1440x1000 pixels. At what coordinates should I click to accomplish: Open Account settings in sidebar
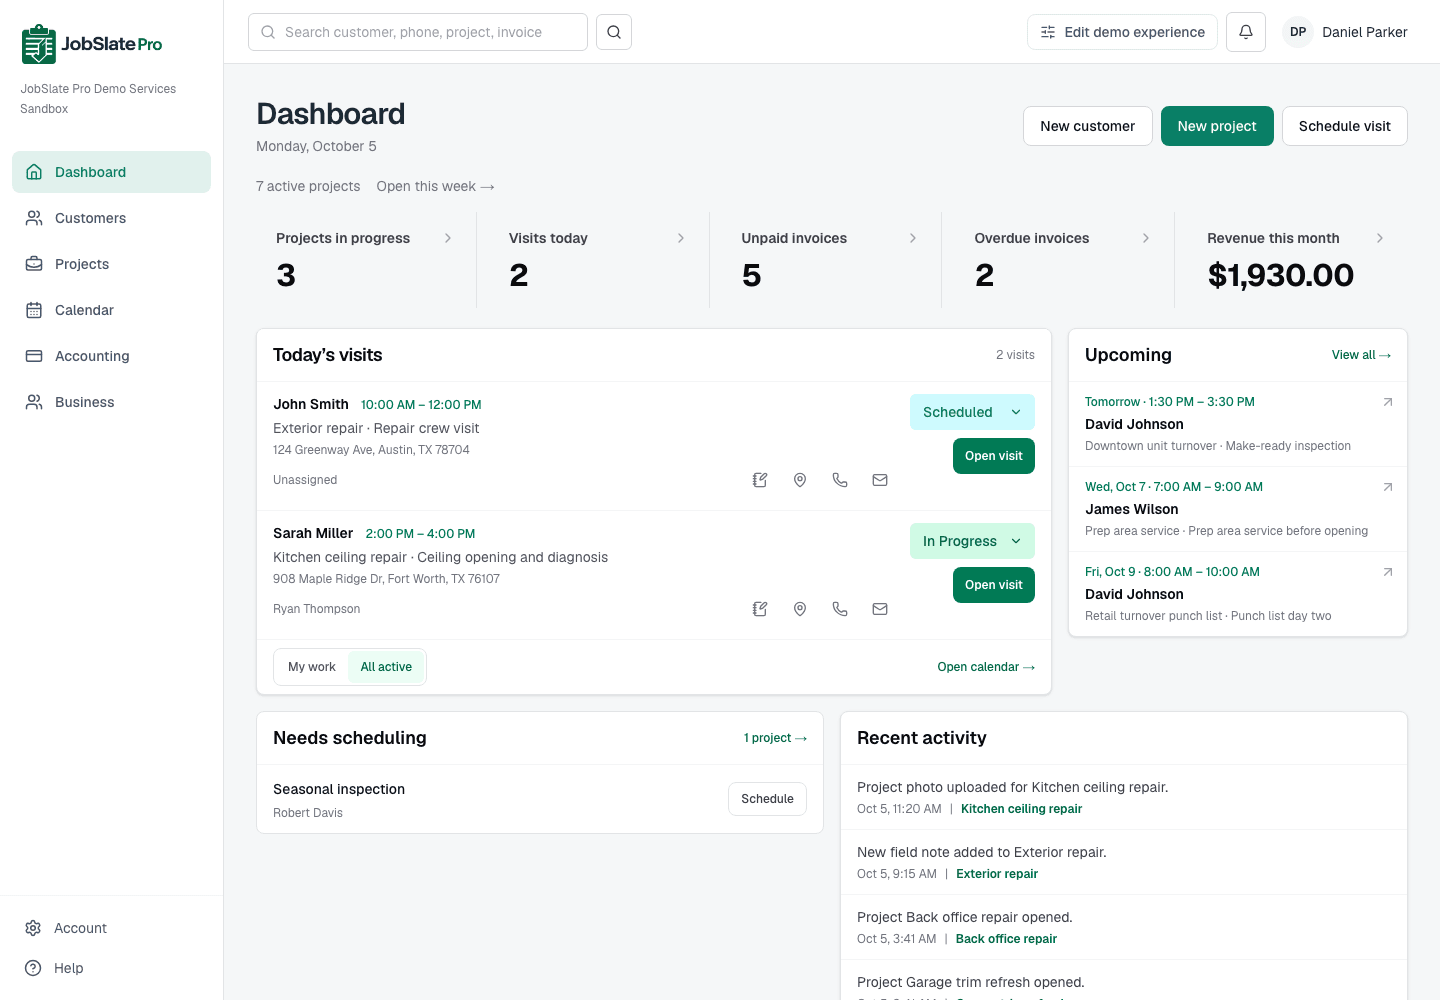111,928
